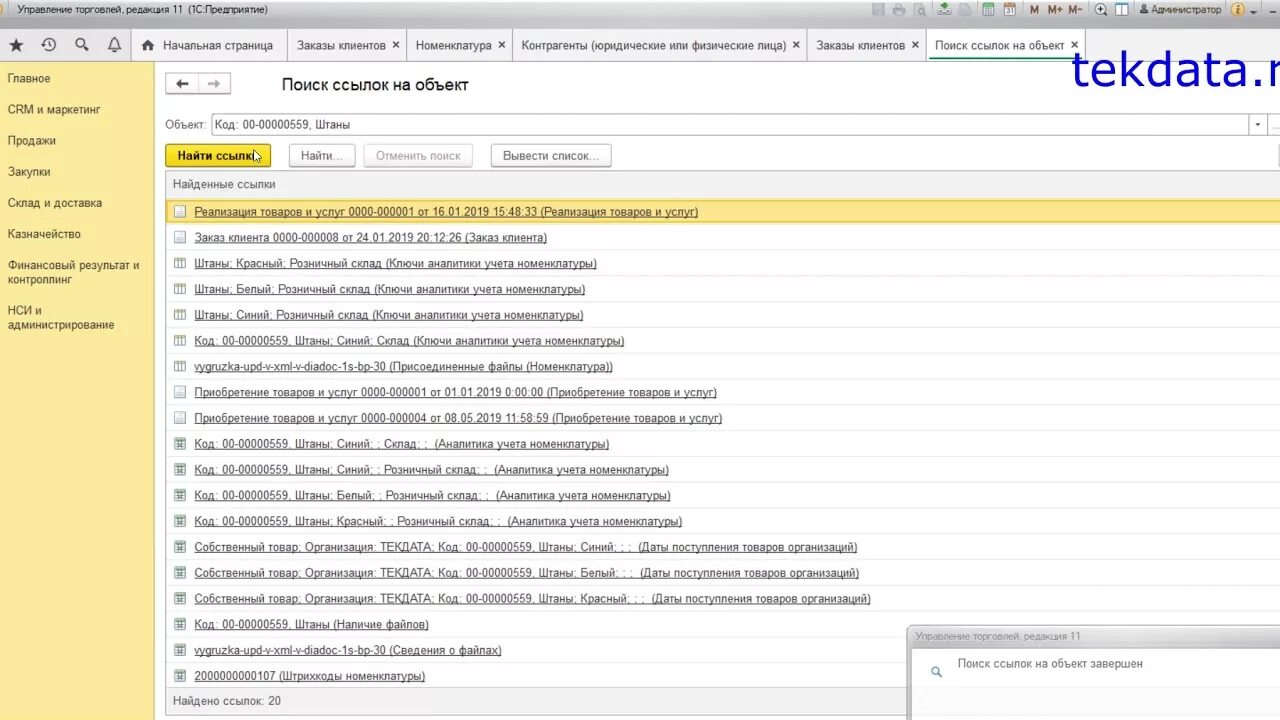Expand the dropdown arrow next to info icon
This screenshot has width=1280, height=720.
(1254, 10)
